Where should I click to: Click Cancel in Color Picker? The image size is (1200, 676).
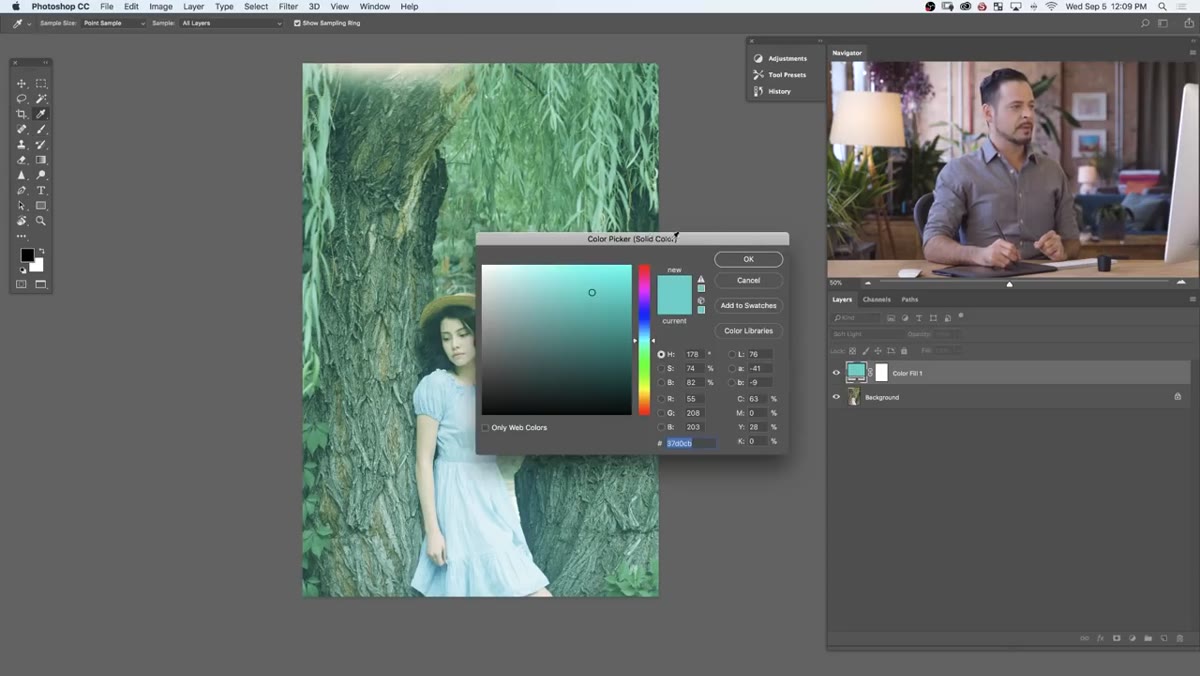click(748, 280)
